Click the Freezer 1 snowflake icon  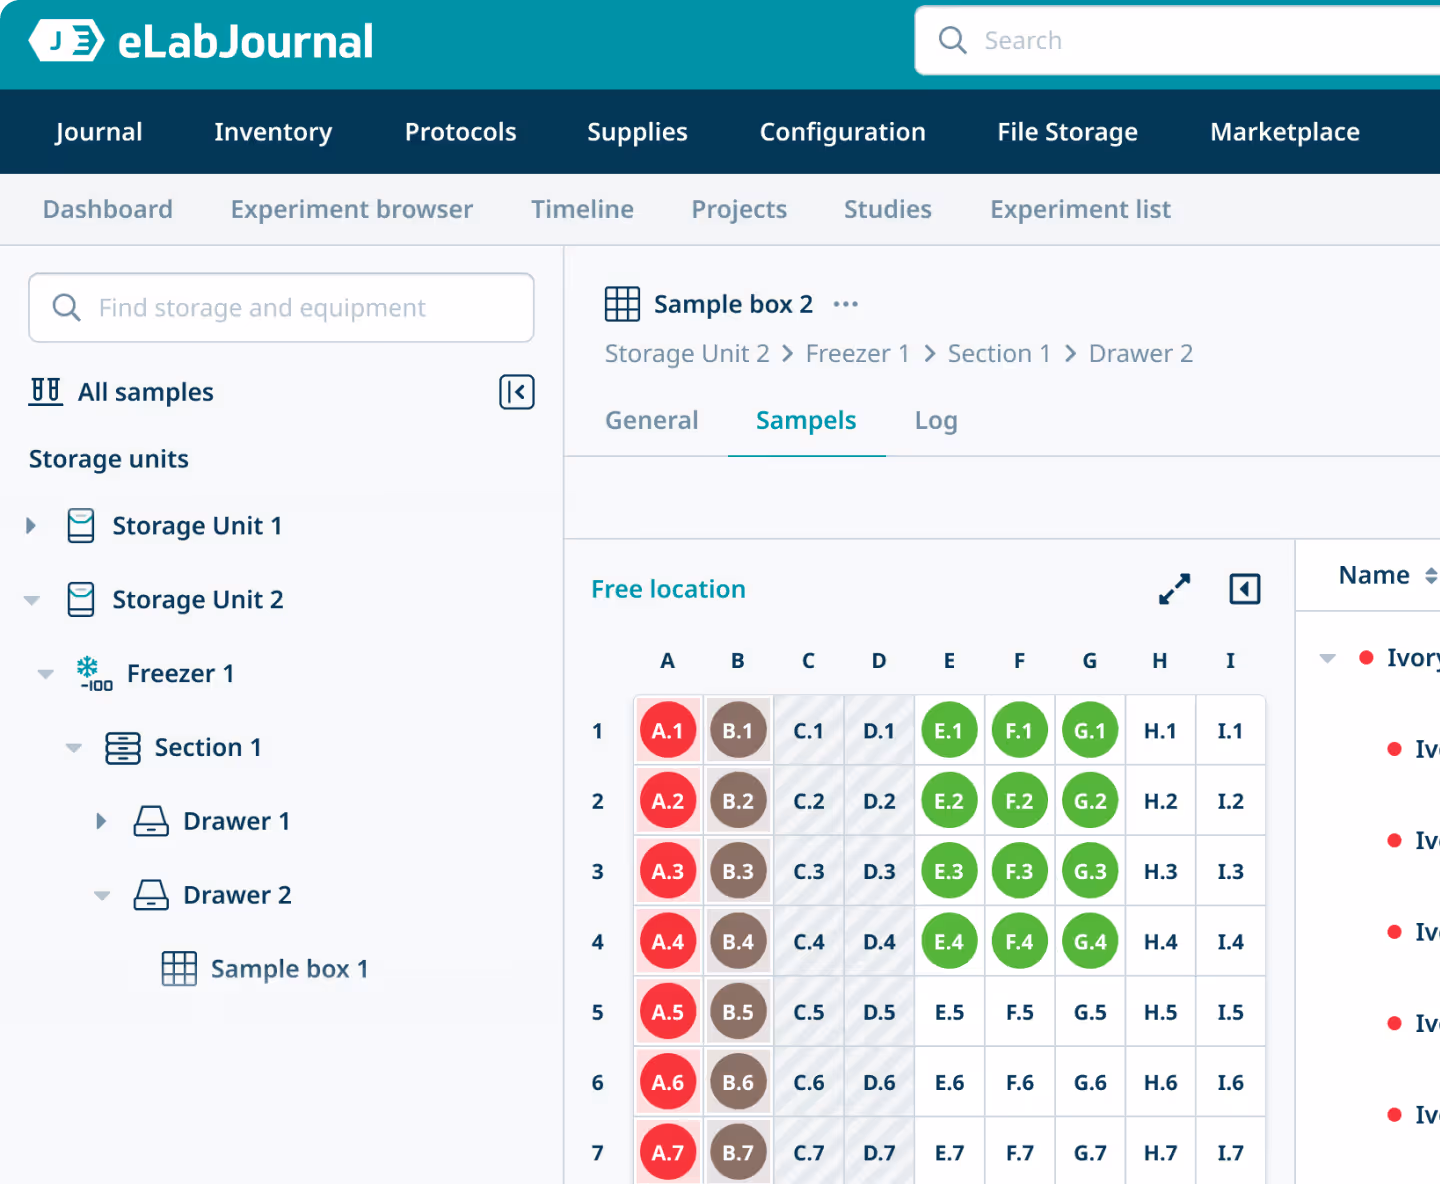click(x=94, y=673)
